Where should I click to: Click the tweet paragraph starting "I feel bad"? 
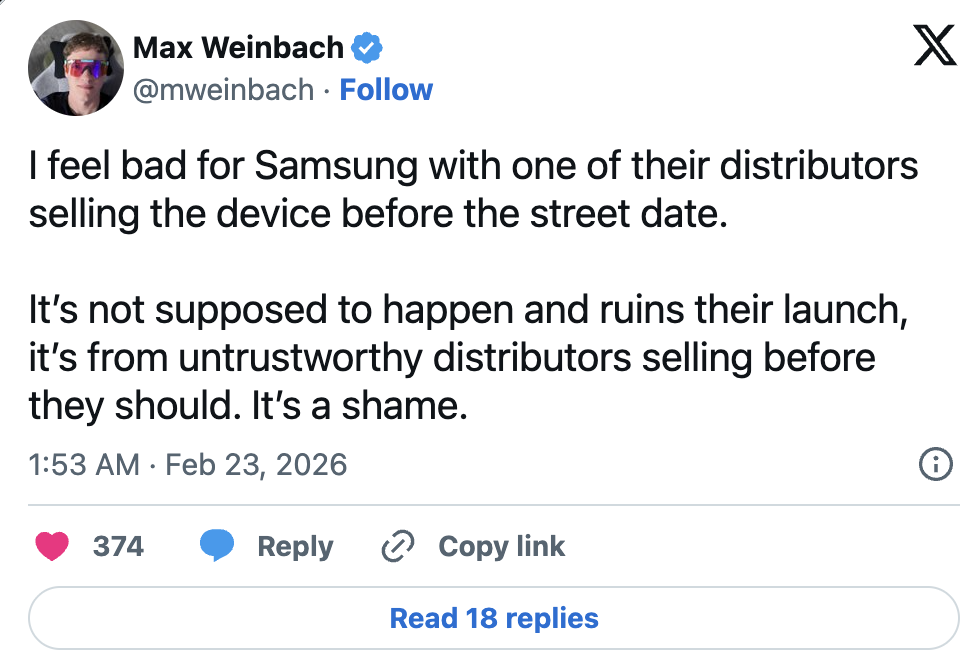pyautogui.click(x=473, y=189)
